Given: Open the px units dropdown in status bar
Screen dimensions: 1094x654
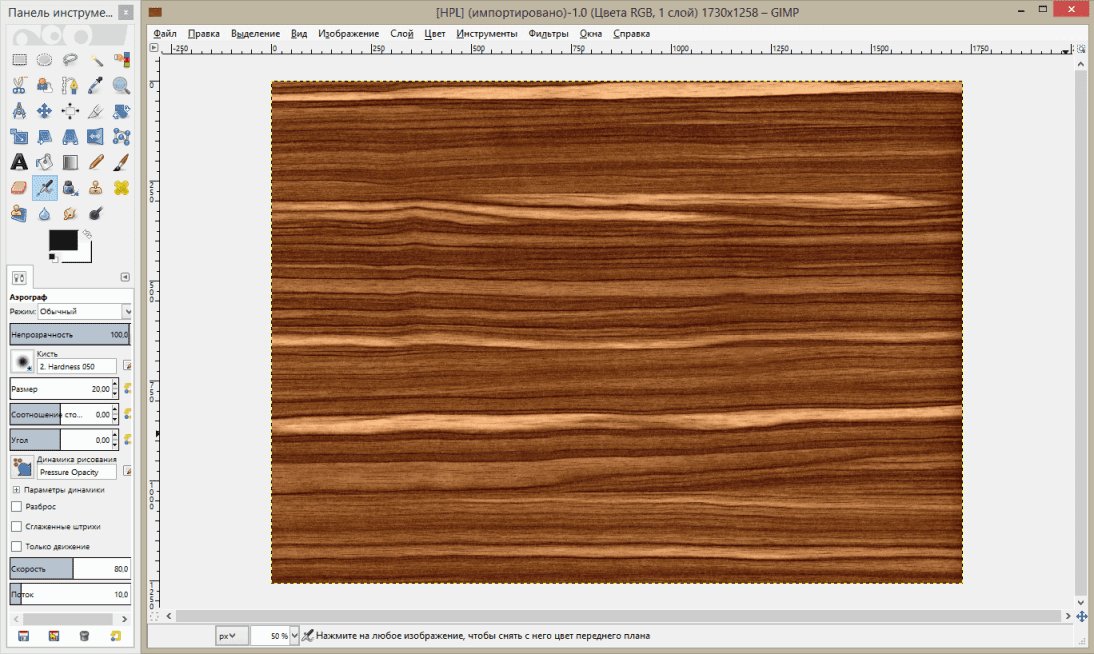Looking at the screenshot, I should tap(233, 635).
